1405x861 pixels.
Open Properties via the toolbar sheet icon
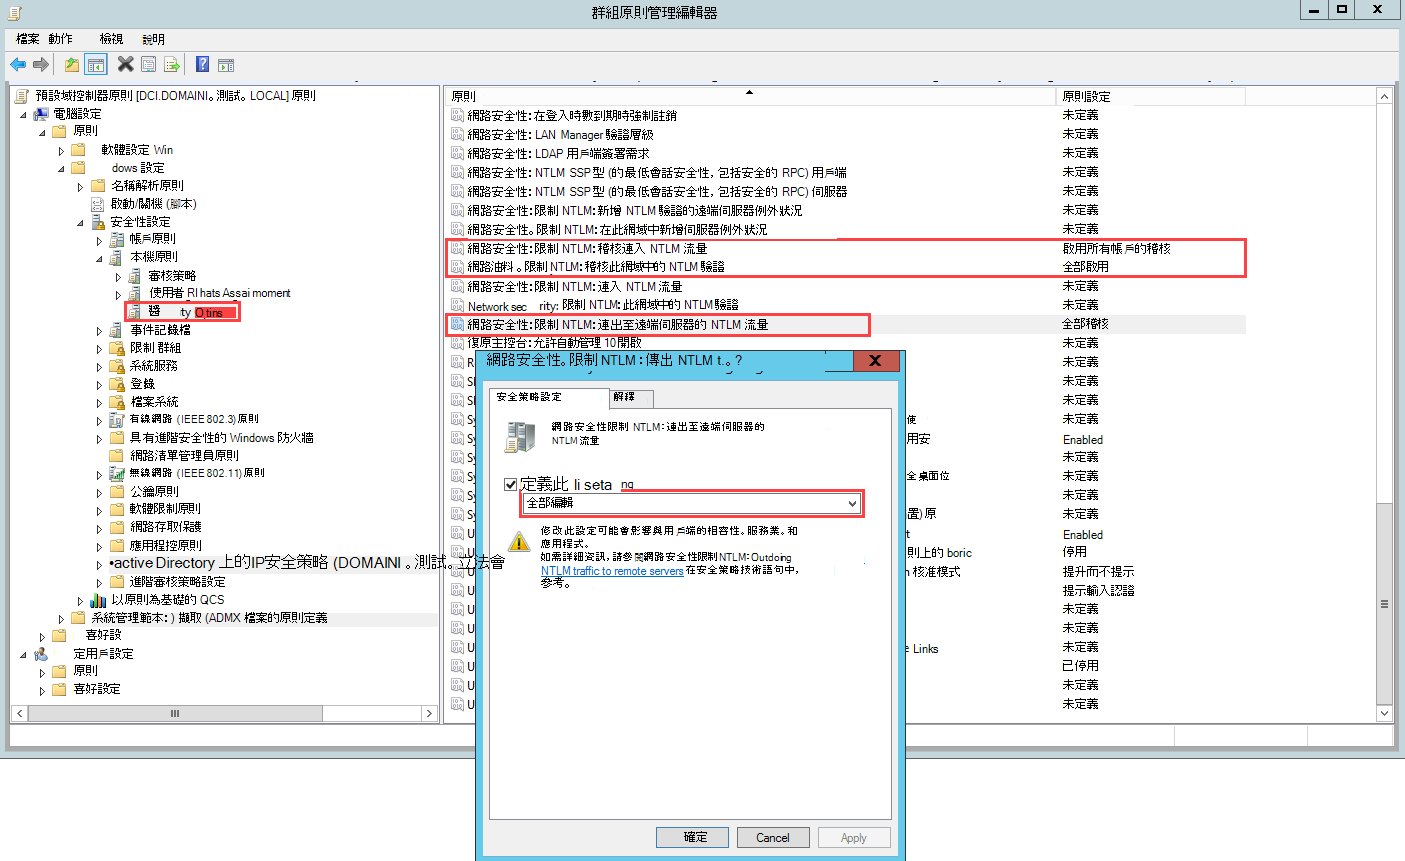coord(148,65)
